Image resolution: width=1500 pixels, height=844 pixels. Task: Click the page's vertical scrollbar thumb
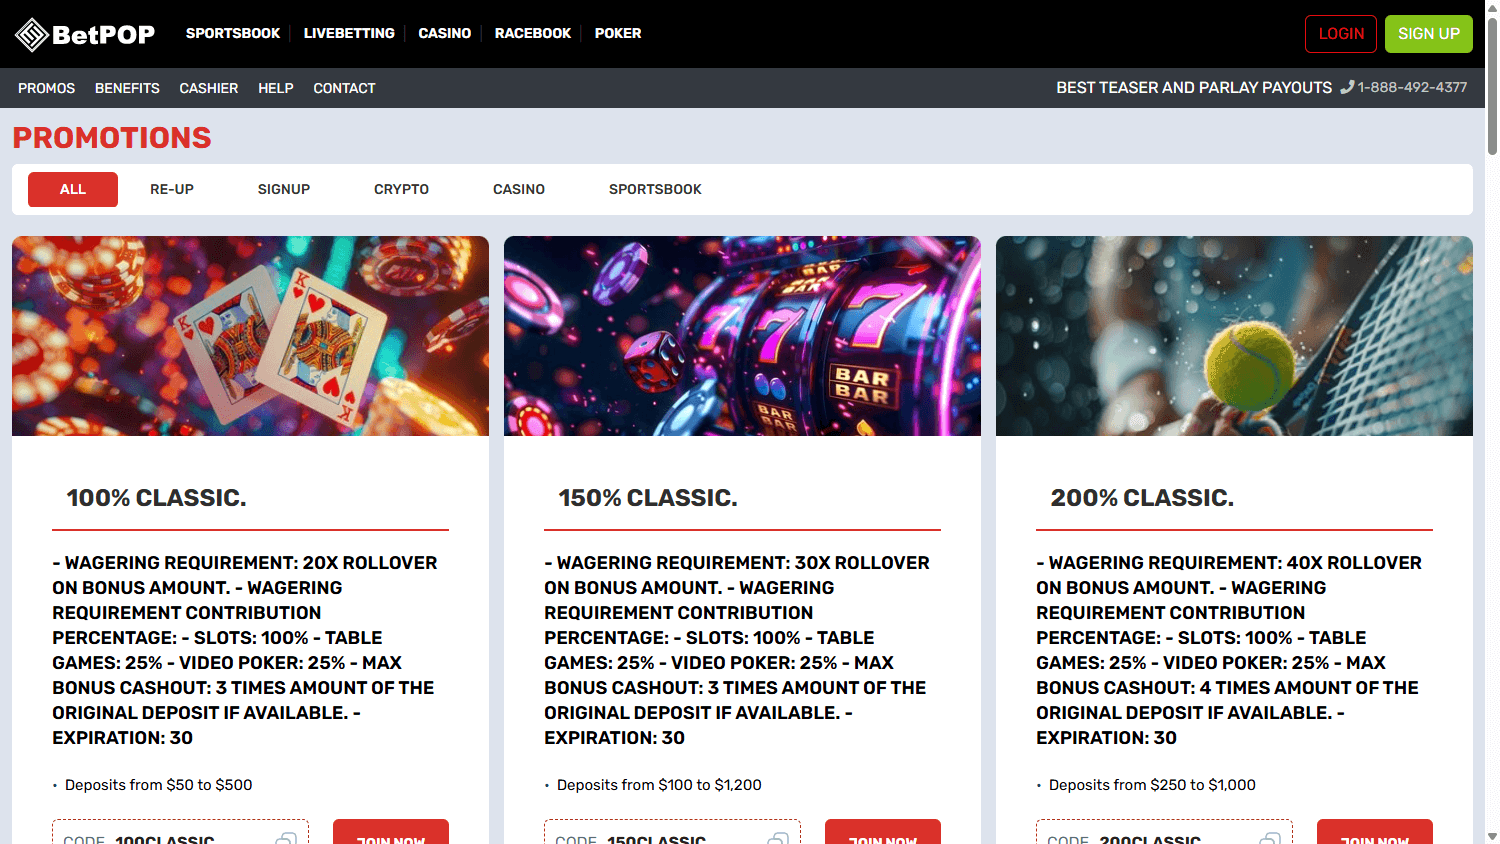coord(1492,85)
